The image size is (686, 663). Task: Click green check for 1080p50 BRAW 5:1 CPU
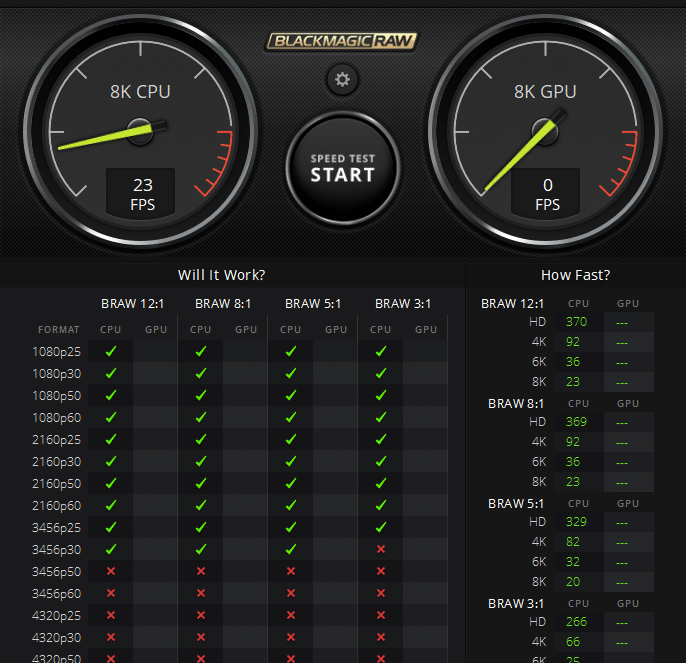click(x=291, y=395)
